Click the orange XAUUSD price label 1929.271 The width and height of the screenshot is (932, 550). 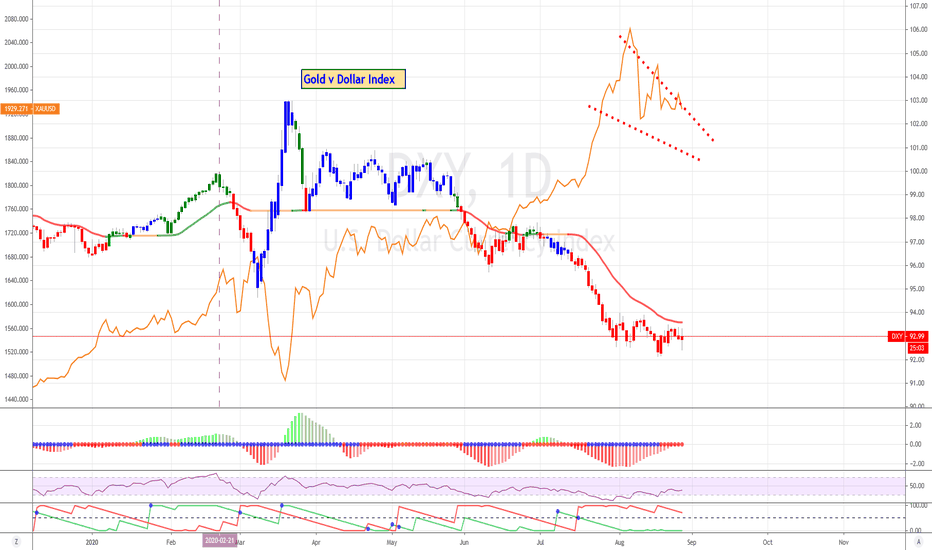30,109
